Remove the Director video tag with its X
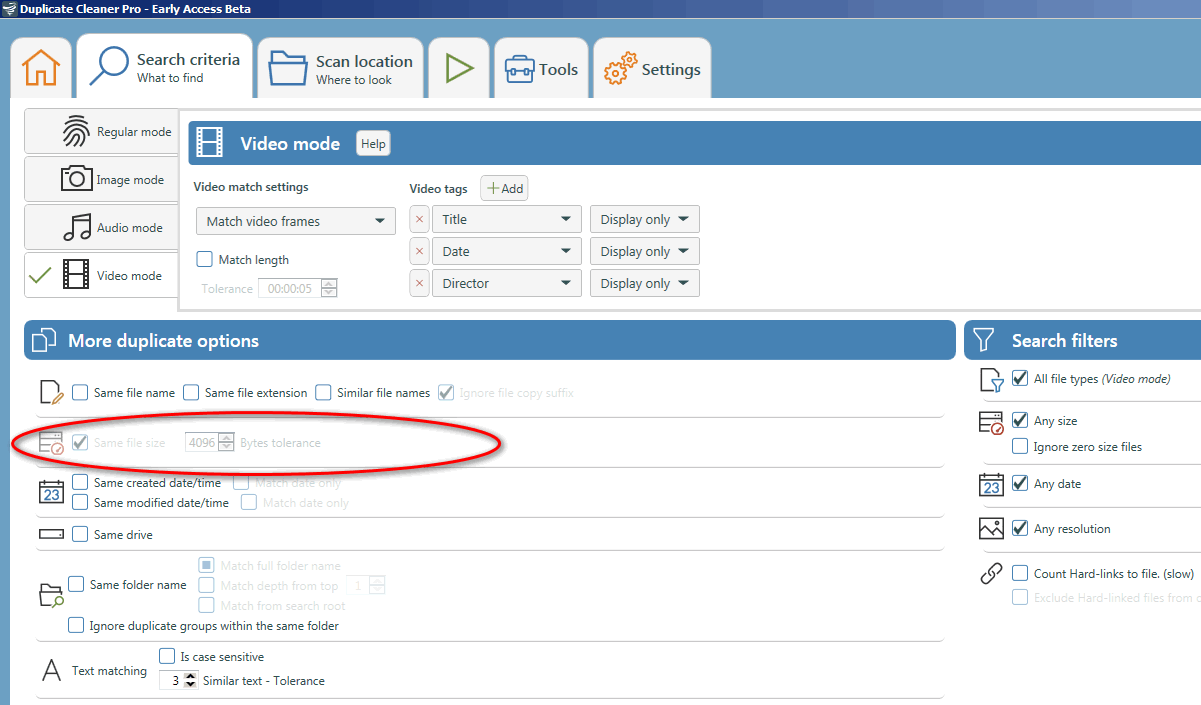The width and height of the screenshot is (1201, 705). tap(419, 283)
